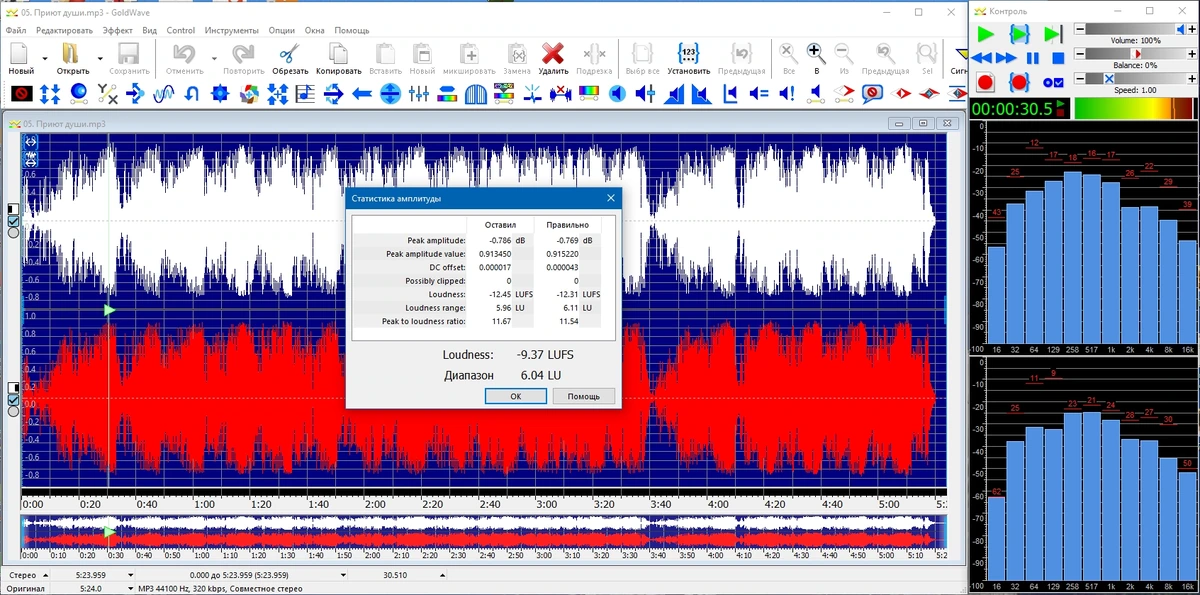
Task: Open the Control menu
Action: tap(181, 30)
